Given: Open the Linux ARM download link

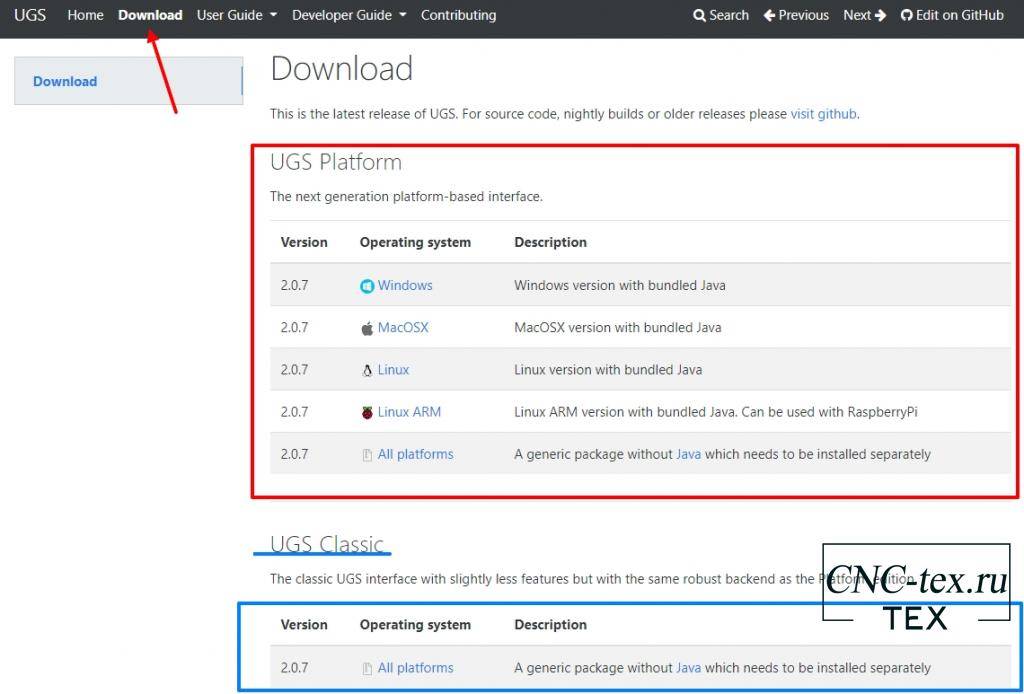Looking at the screenshot, I should [409, 412].
